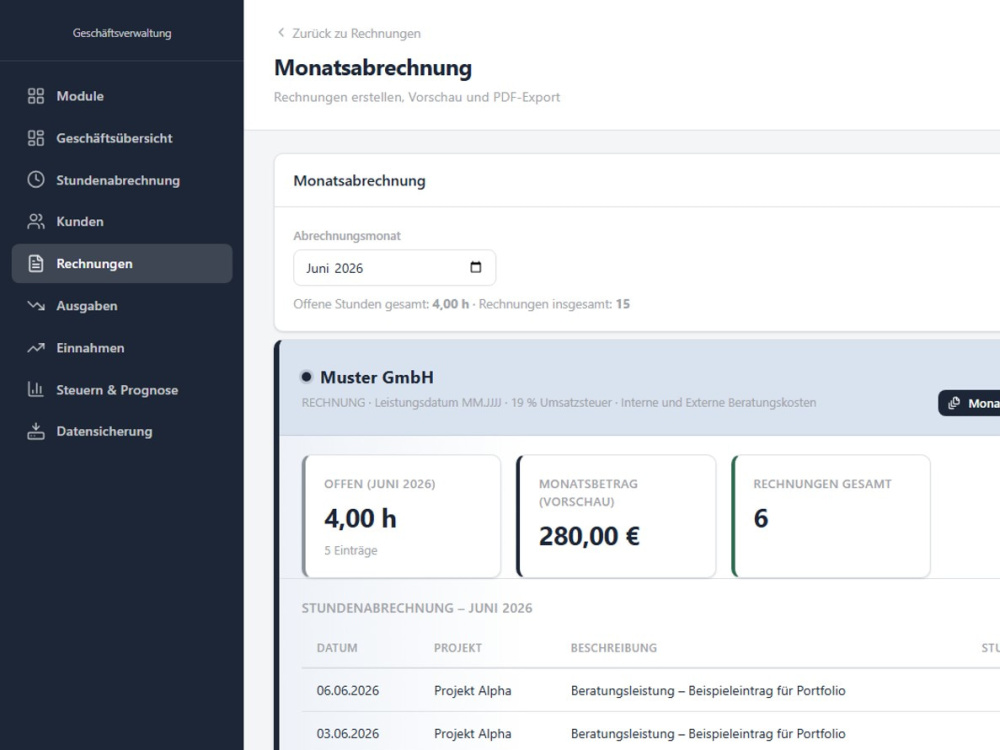
Task: Click the date 03.06.2026 in table
Action: pyautogui.click(x=348, y=733)
